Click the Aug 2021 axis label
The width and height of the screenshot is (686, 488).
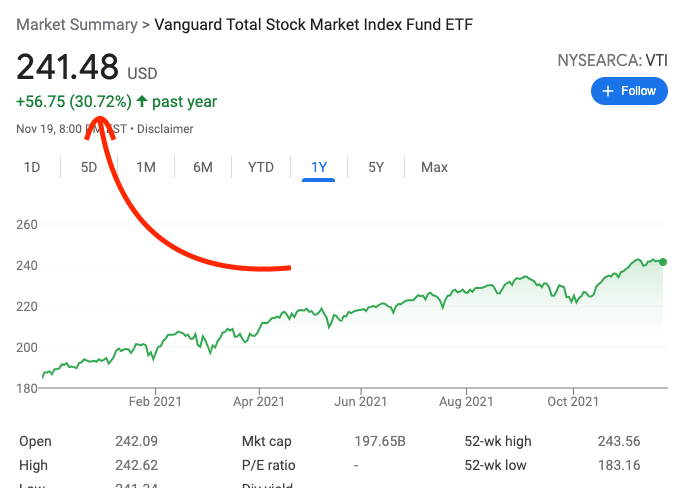pyautogui.click(x=466, y=401)
